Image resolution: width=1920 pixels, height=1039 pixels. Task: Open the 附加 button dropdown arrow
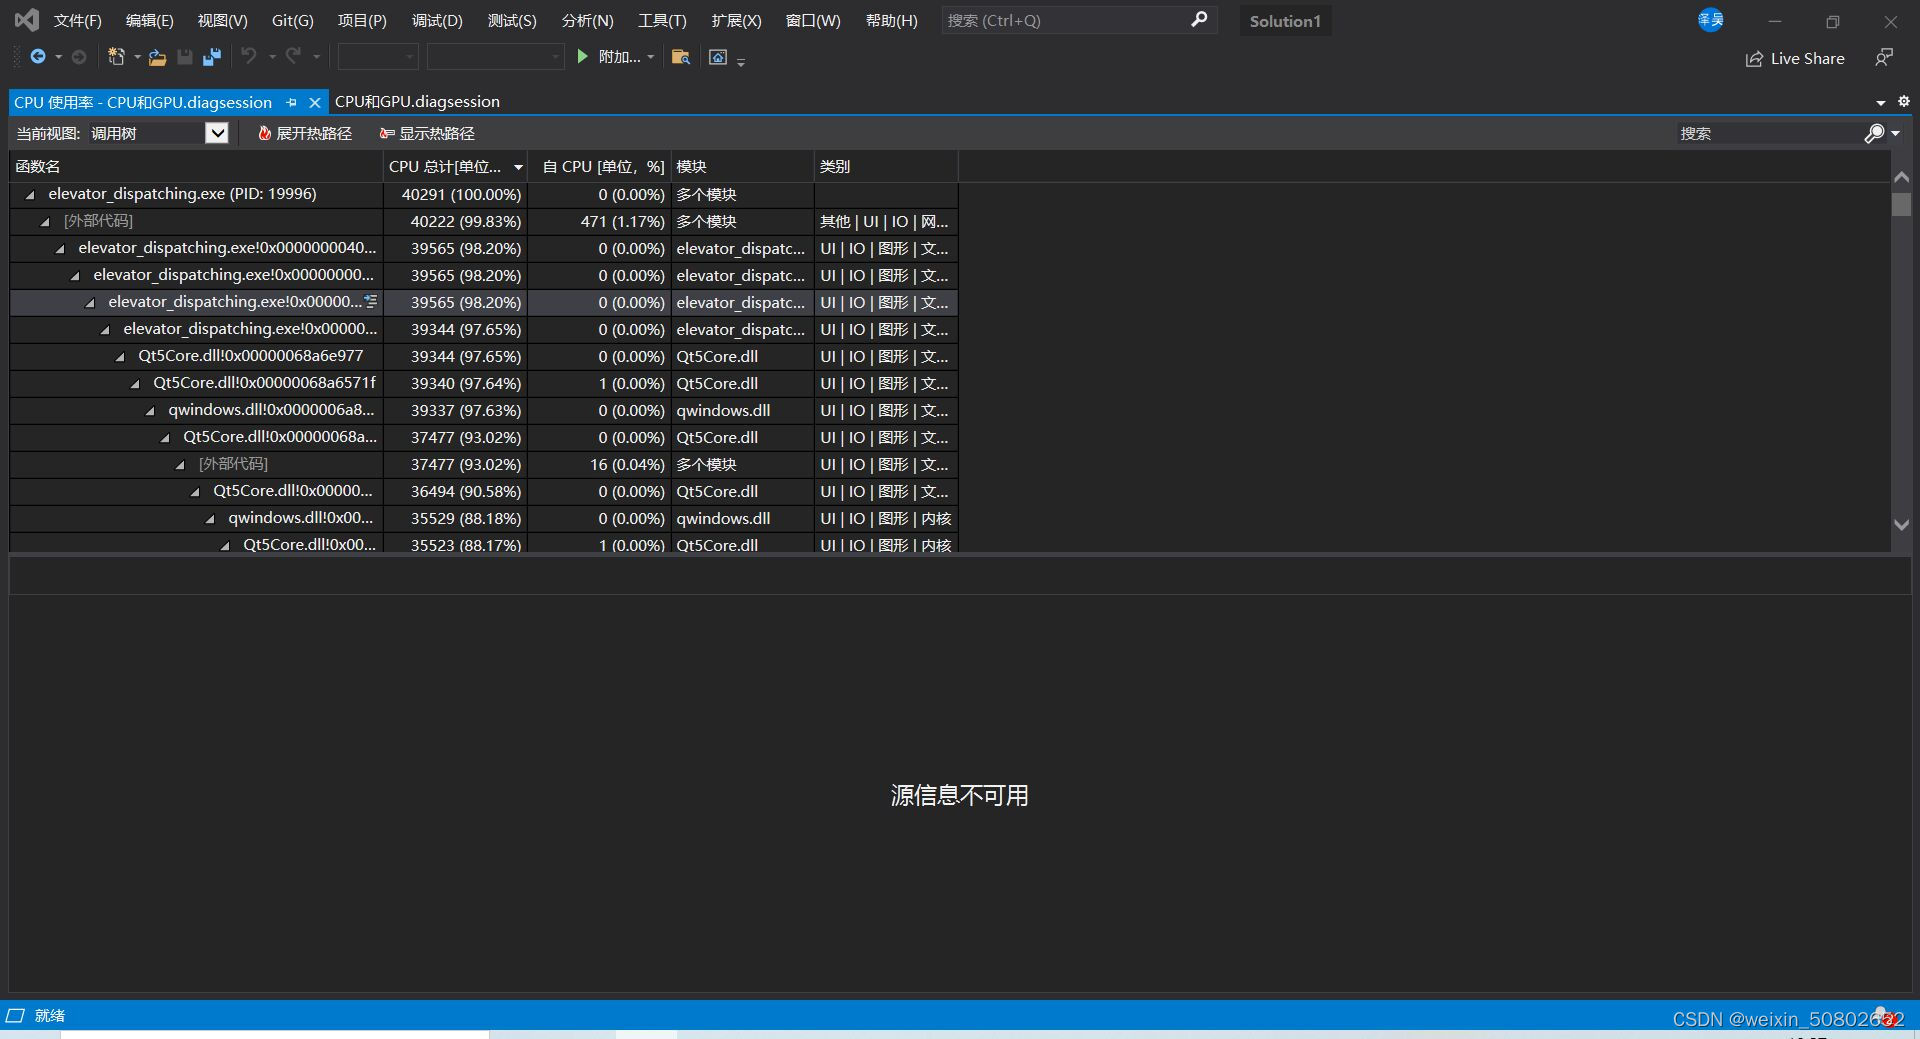(651, 57)
